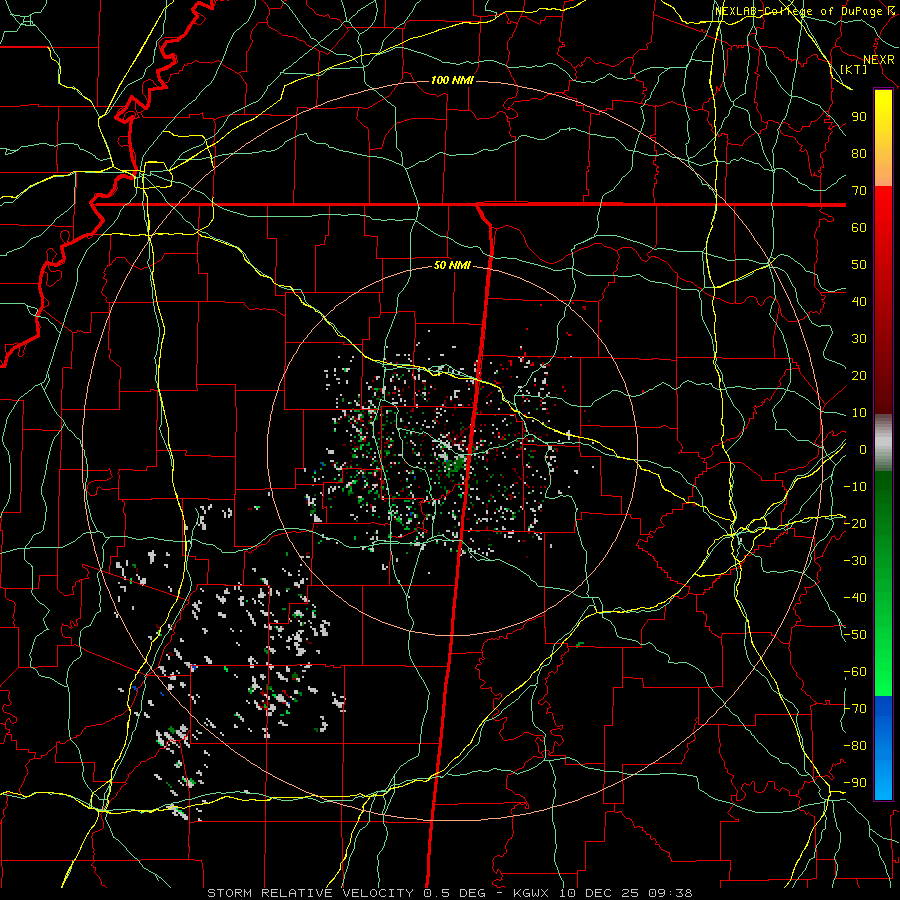Click the "50 NMI" range ring label
Viewport: 900px width, 900px height.
click(x=452, y=265)
